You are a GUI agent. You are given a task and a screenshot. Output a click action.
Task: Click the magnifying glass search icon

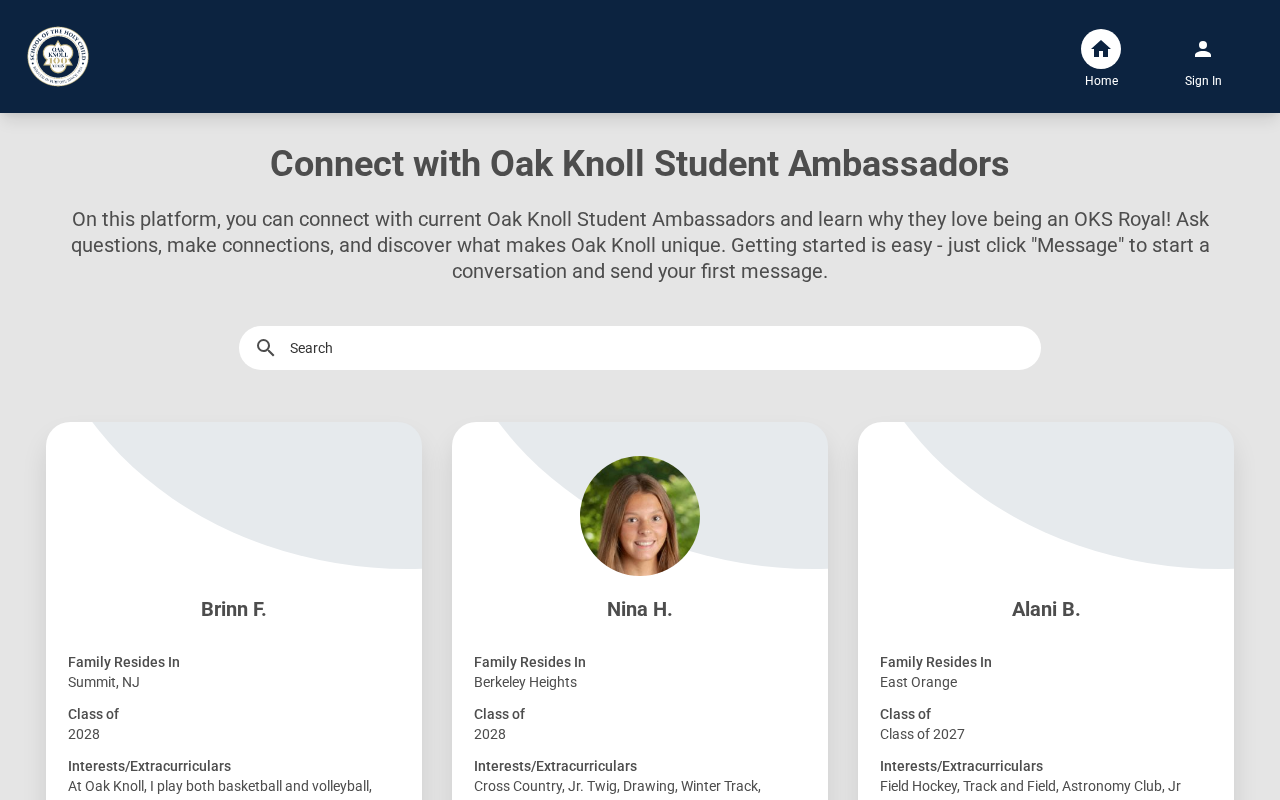pyautogui.click(x=265, y=348)
